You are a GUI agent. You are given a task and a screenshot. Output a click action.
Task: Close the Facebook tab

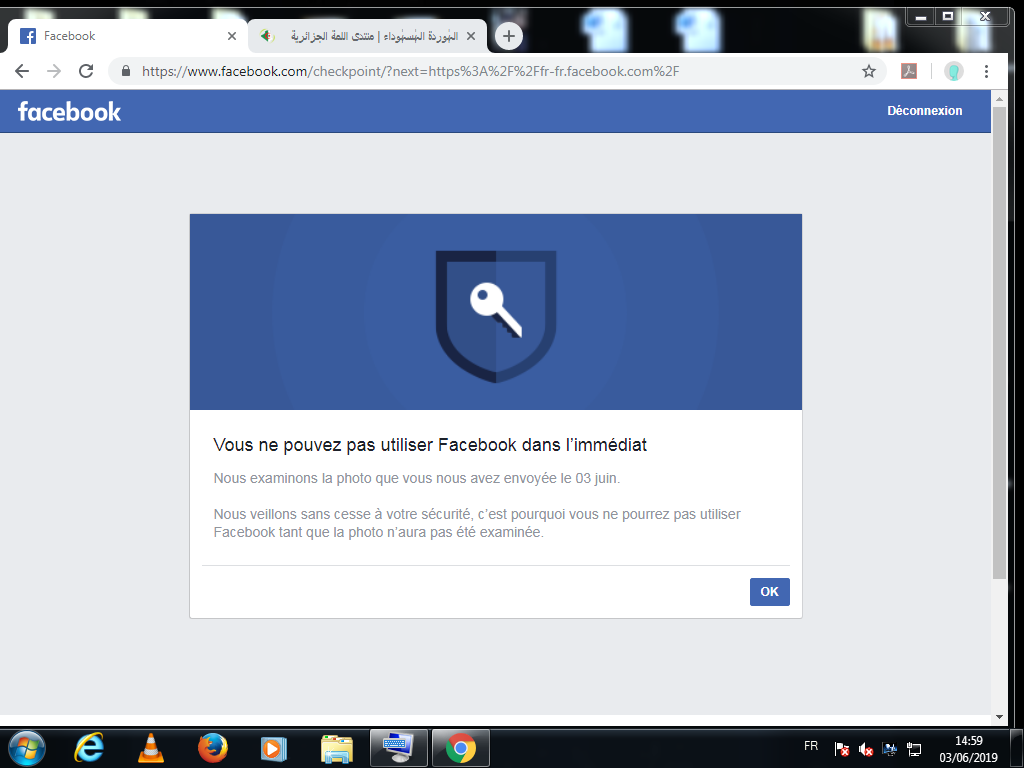(x=232, y=36)
